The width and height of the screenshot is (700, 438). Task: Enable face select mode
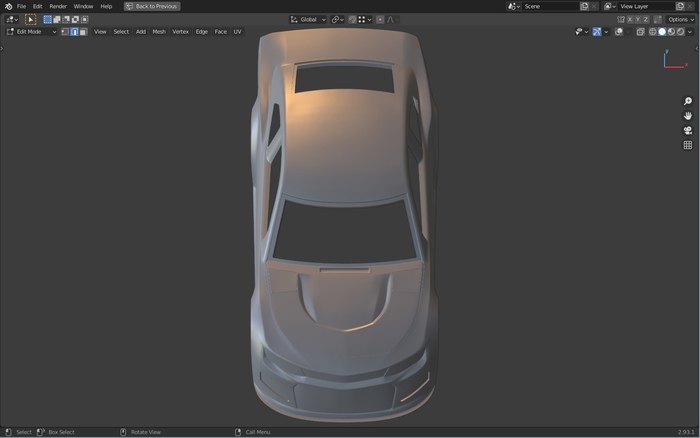tap(83, 32)
